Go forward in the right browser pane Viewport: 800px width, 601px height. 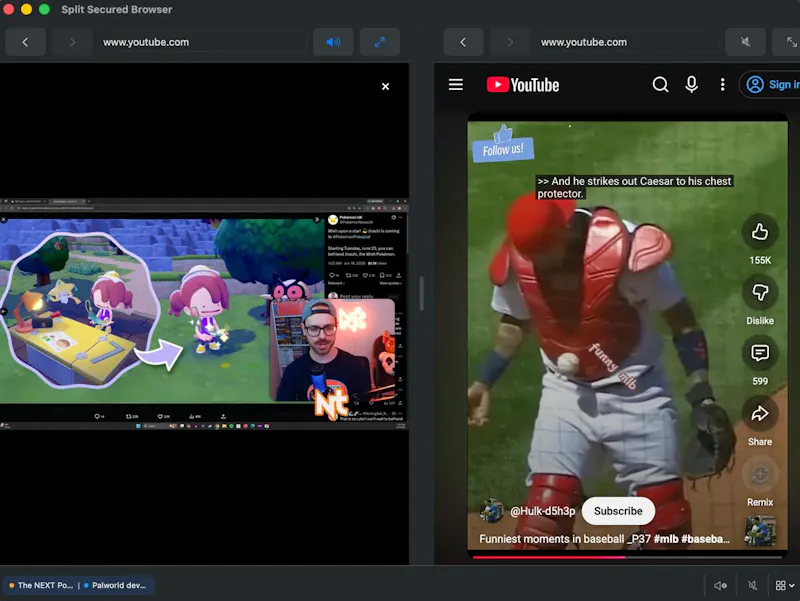click(x=510, y=42)
